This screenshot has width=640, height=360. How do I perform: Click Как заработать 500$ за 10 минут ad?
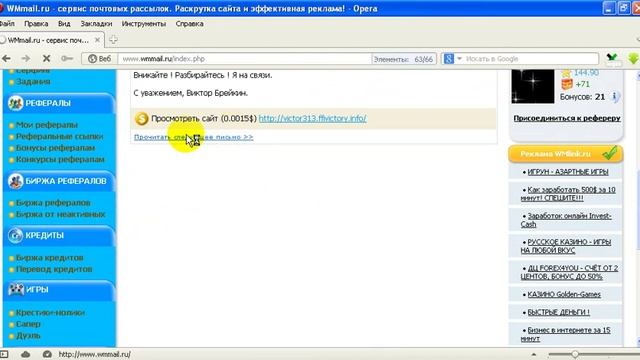pos(568,194)
